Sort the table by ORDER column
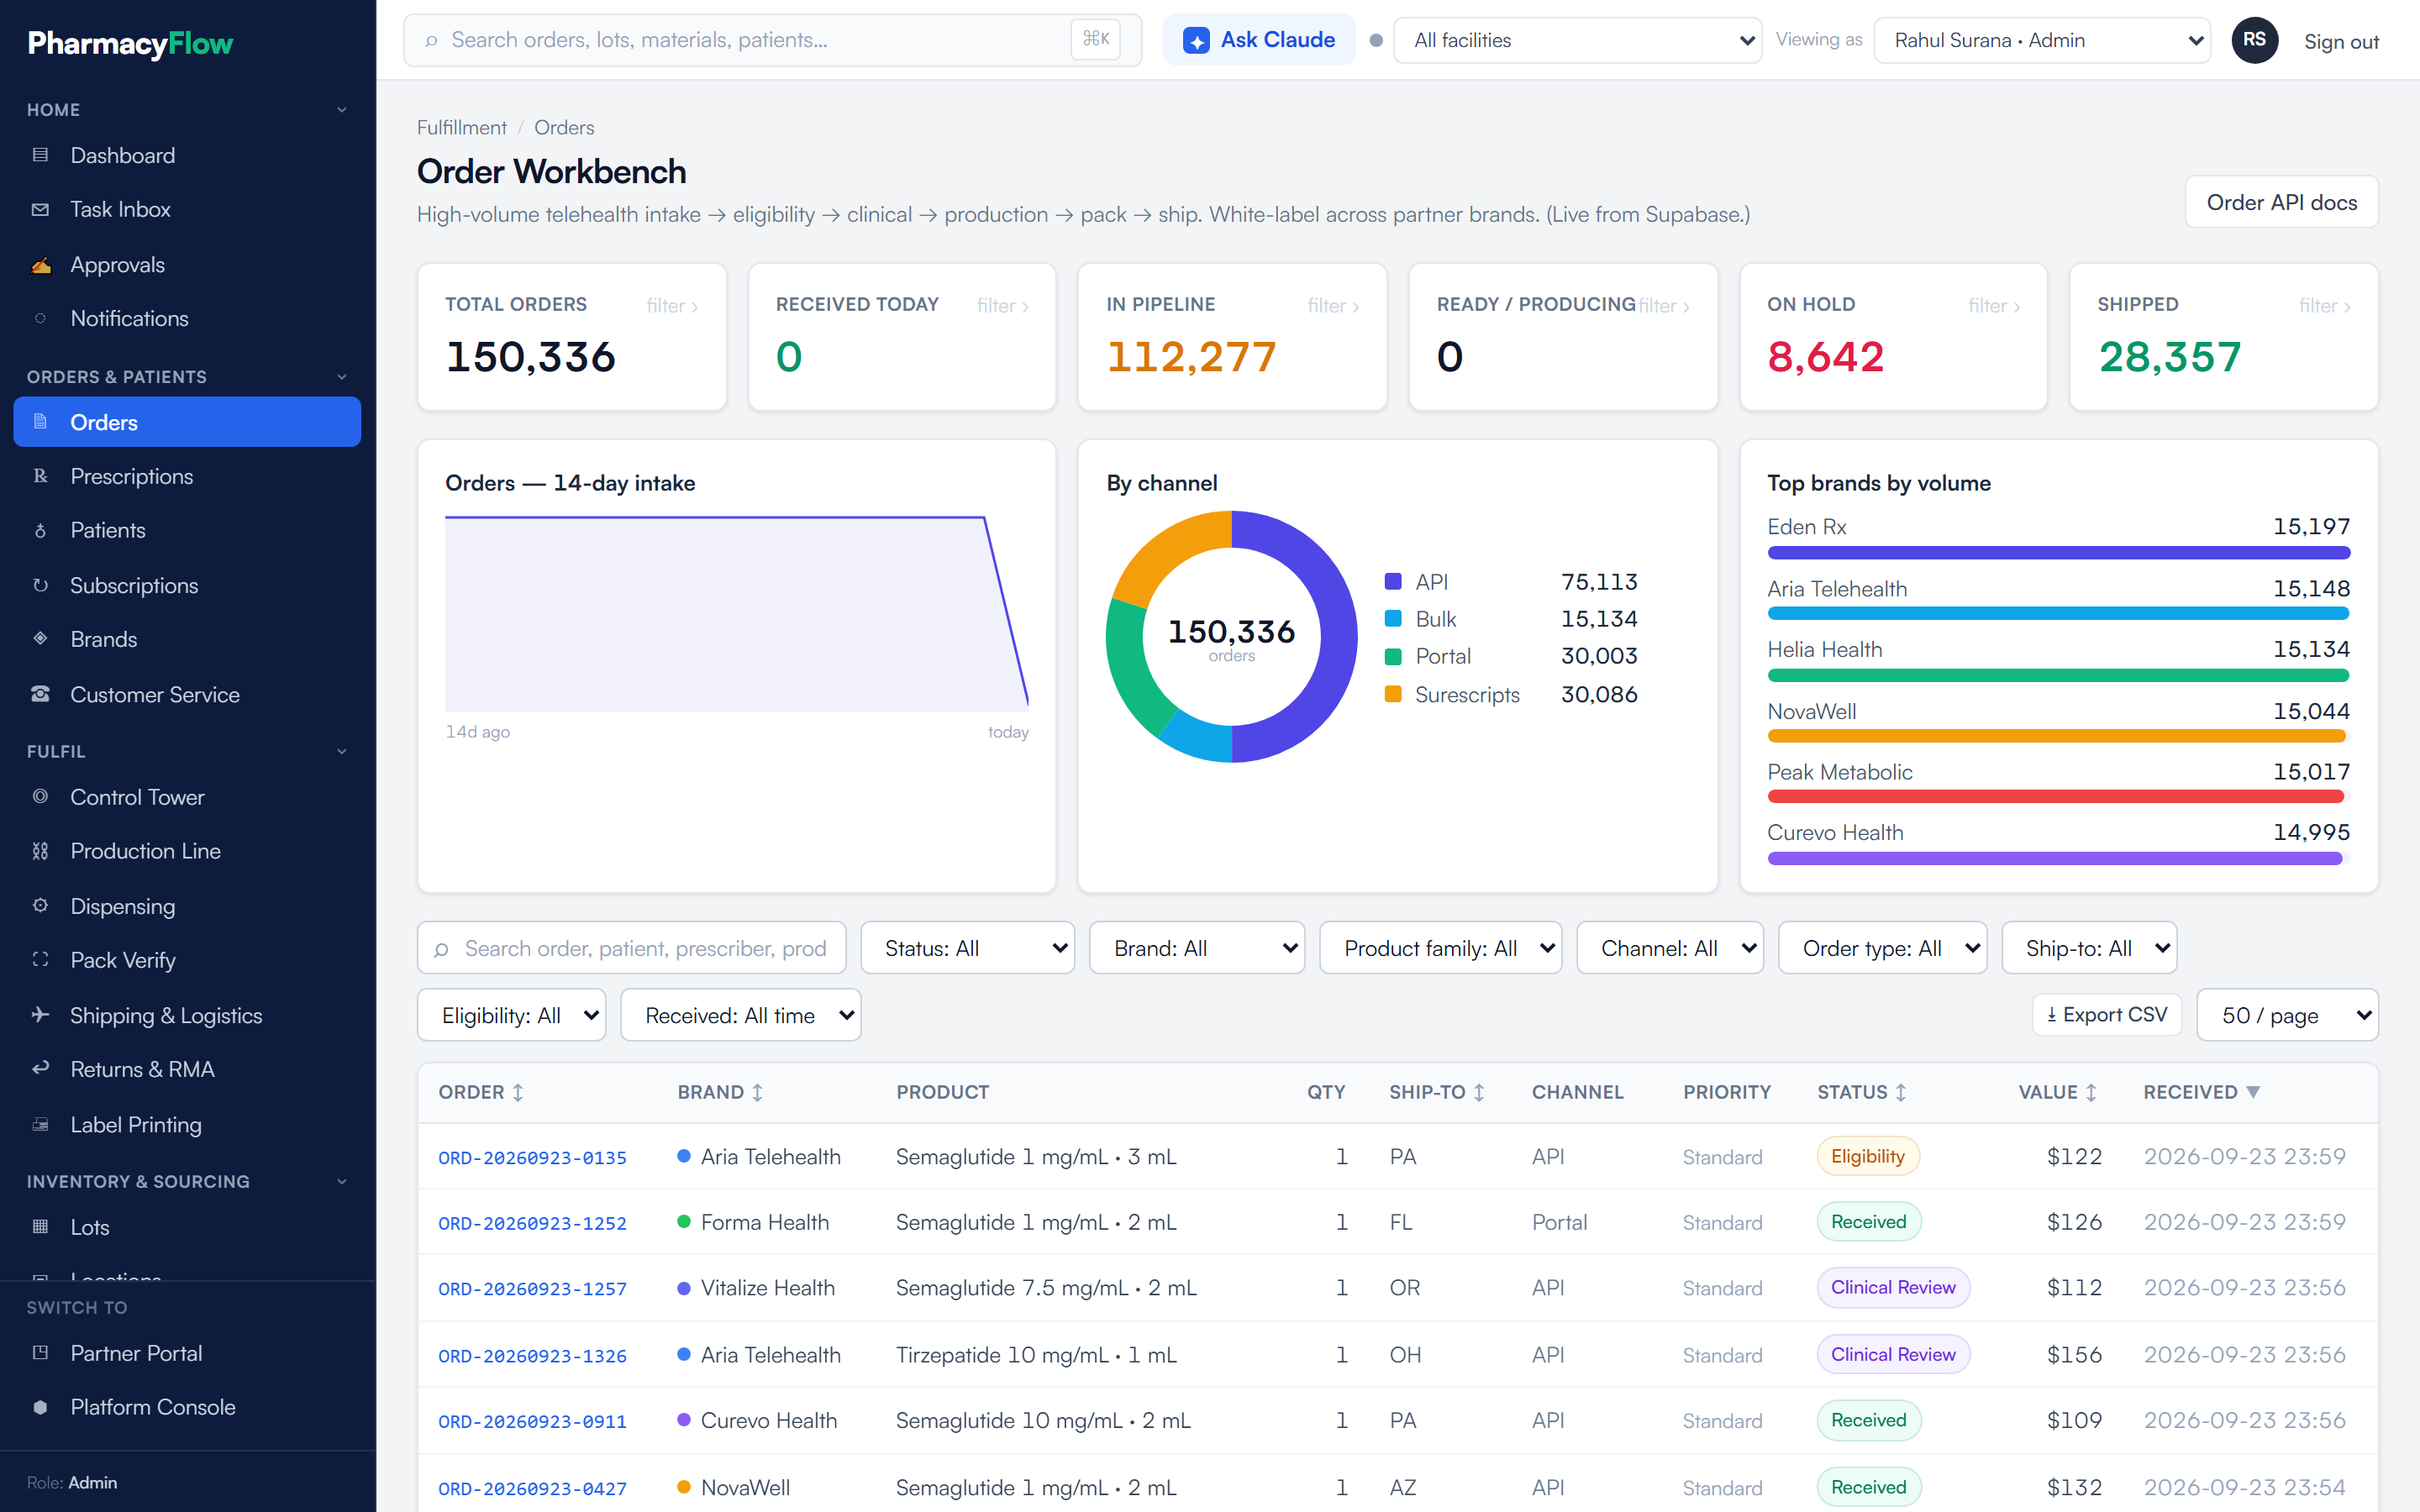Screen dimensions: 2420x1512 tap(481, 1092)
